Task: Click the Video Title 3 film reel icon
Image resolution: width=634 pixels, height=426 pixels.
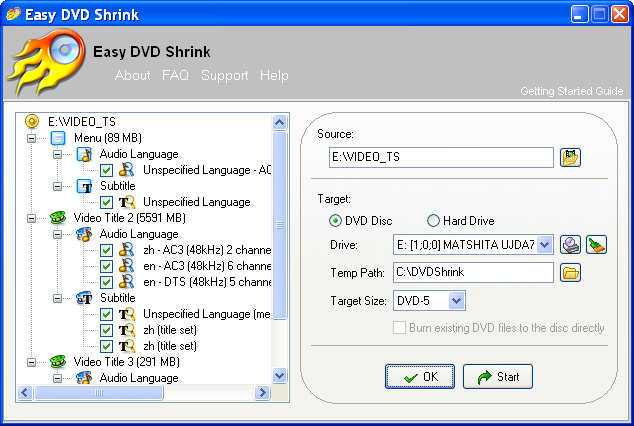Action: tap(58, 362)
